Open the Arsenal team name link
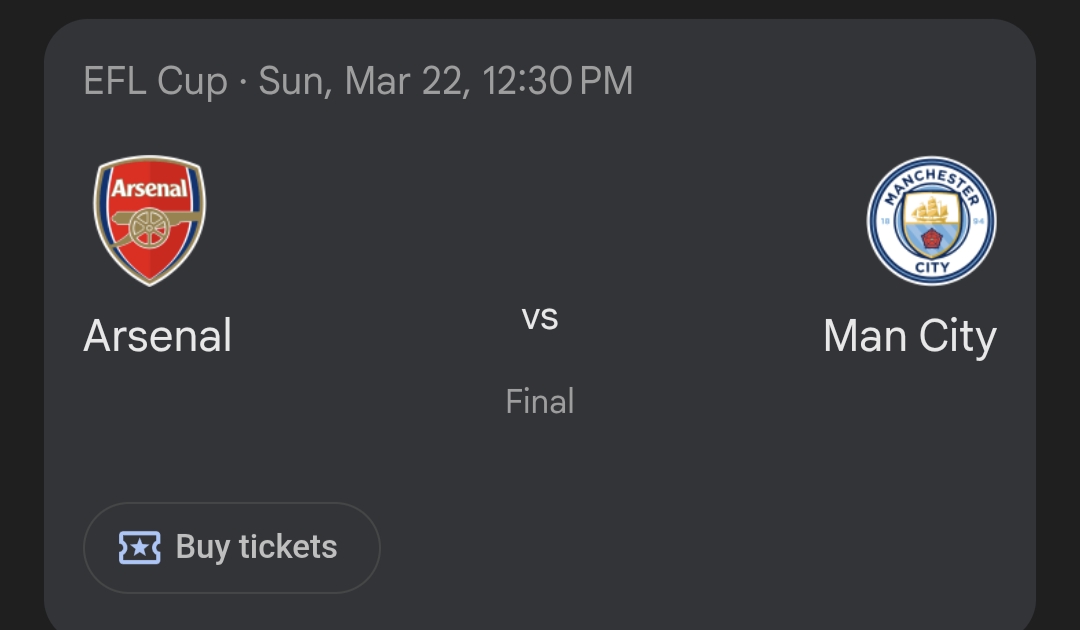Screen dimensions: 1080x630 pyautogui.click(x=158, y=336)
